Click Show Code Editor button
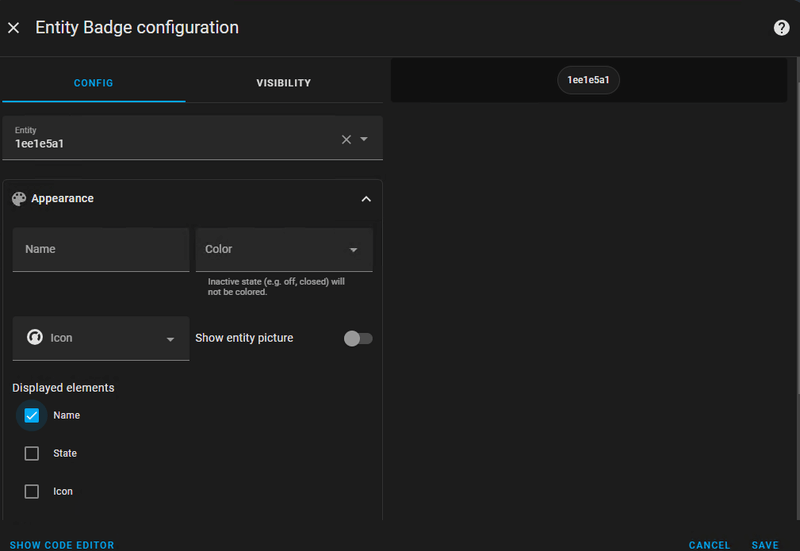 tap(62, 545)
